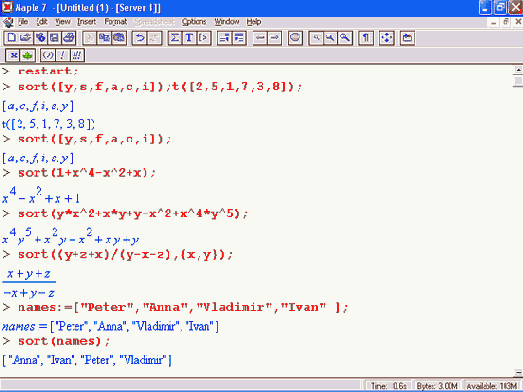The image size is (523, 392).
Task: Click the Time: 0.6s status field
Action: coord(389,386)
